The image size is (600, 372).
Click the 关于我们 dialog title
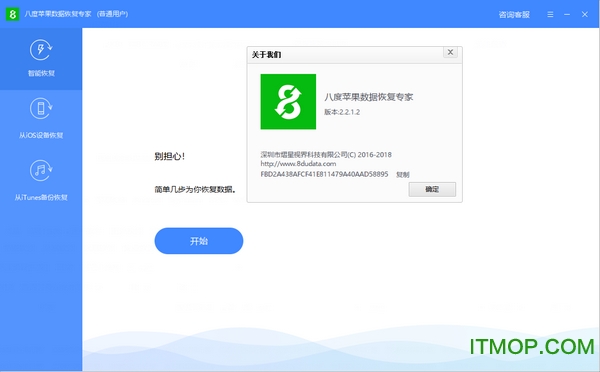tap(266, 55)
